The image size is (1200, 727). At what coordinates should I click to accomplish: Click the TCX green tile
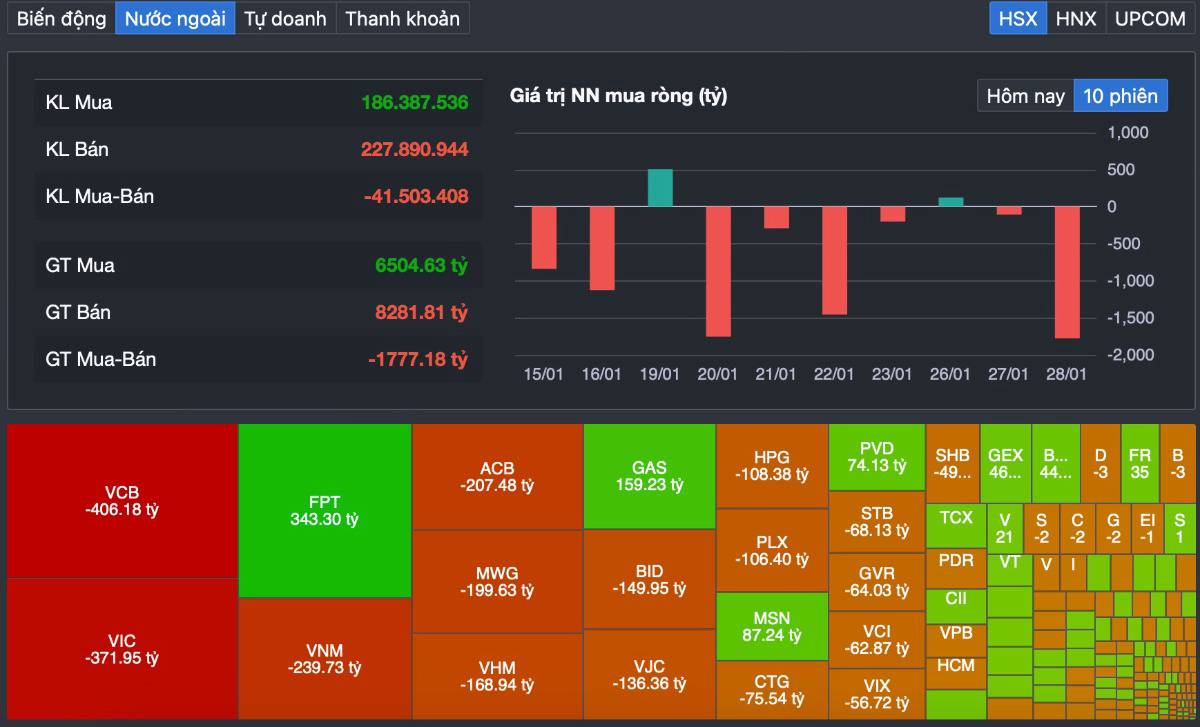point(956,526)
